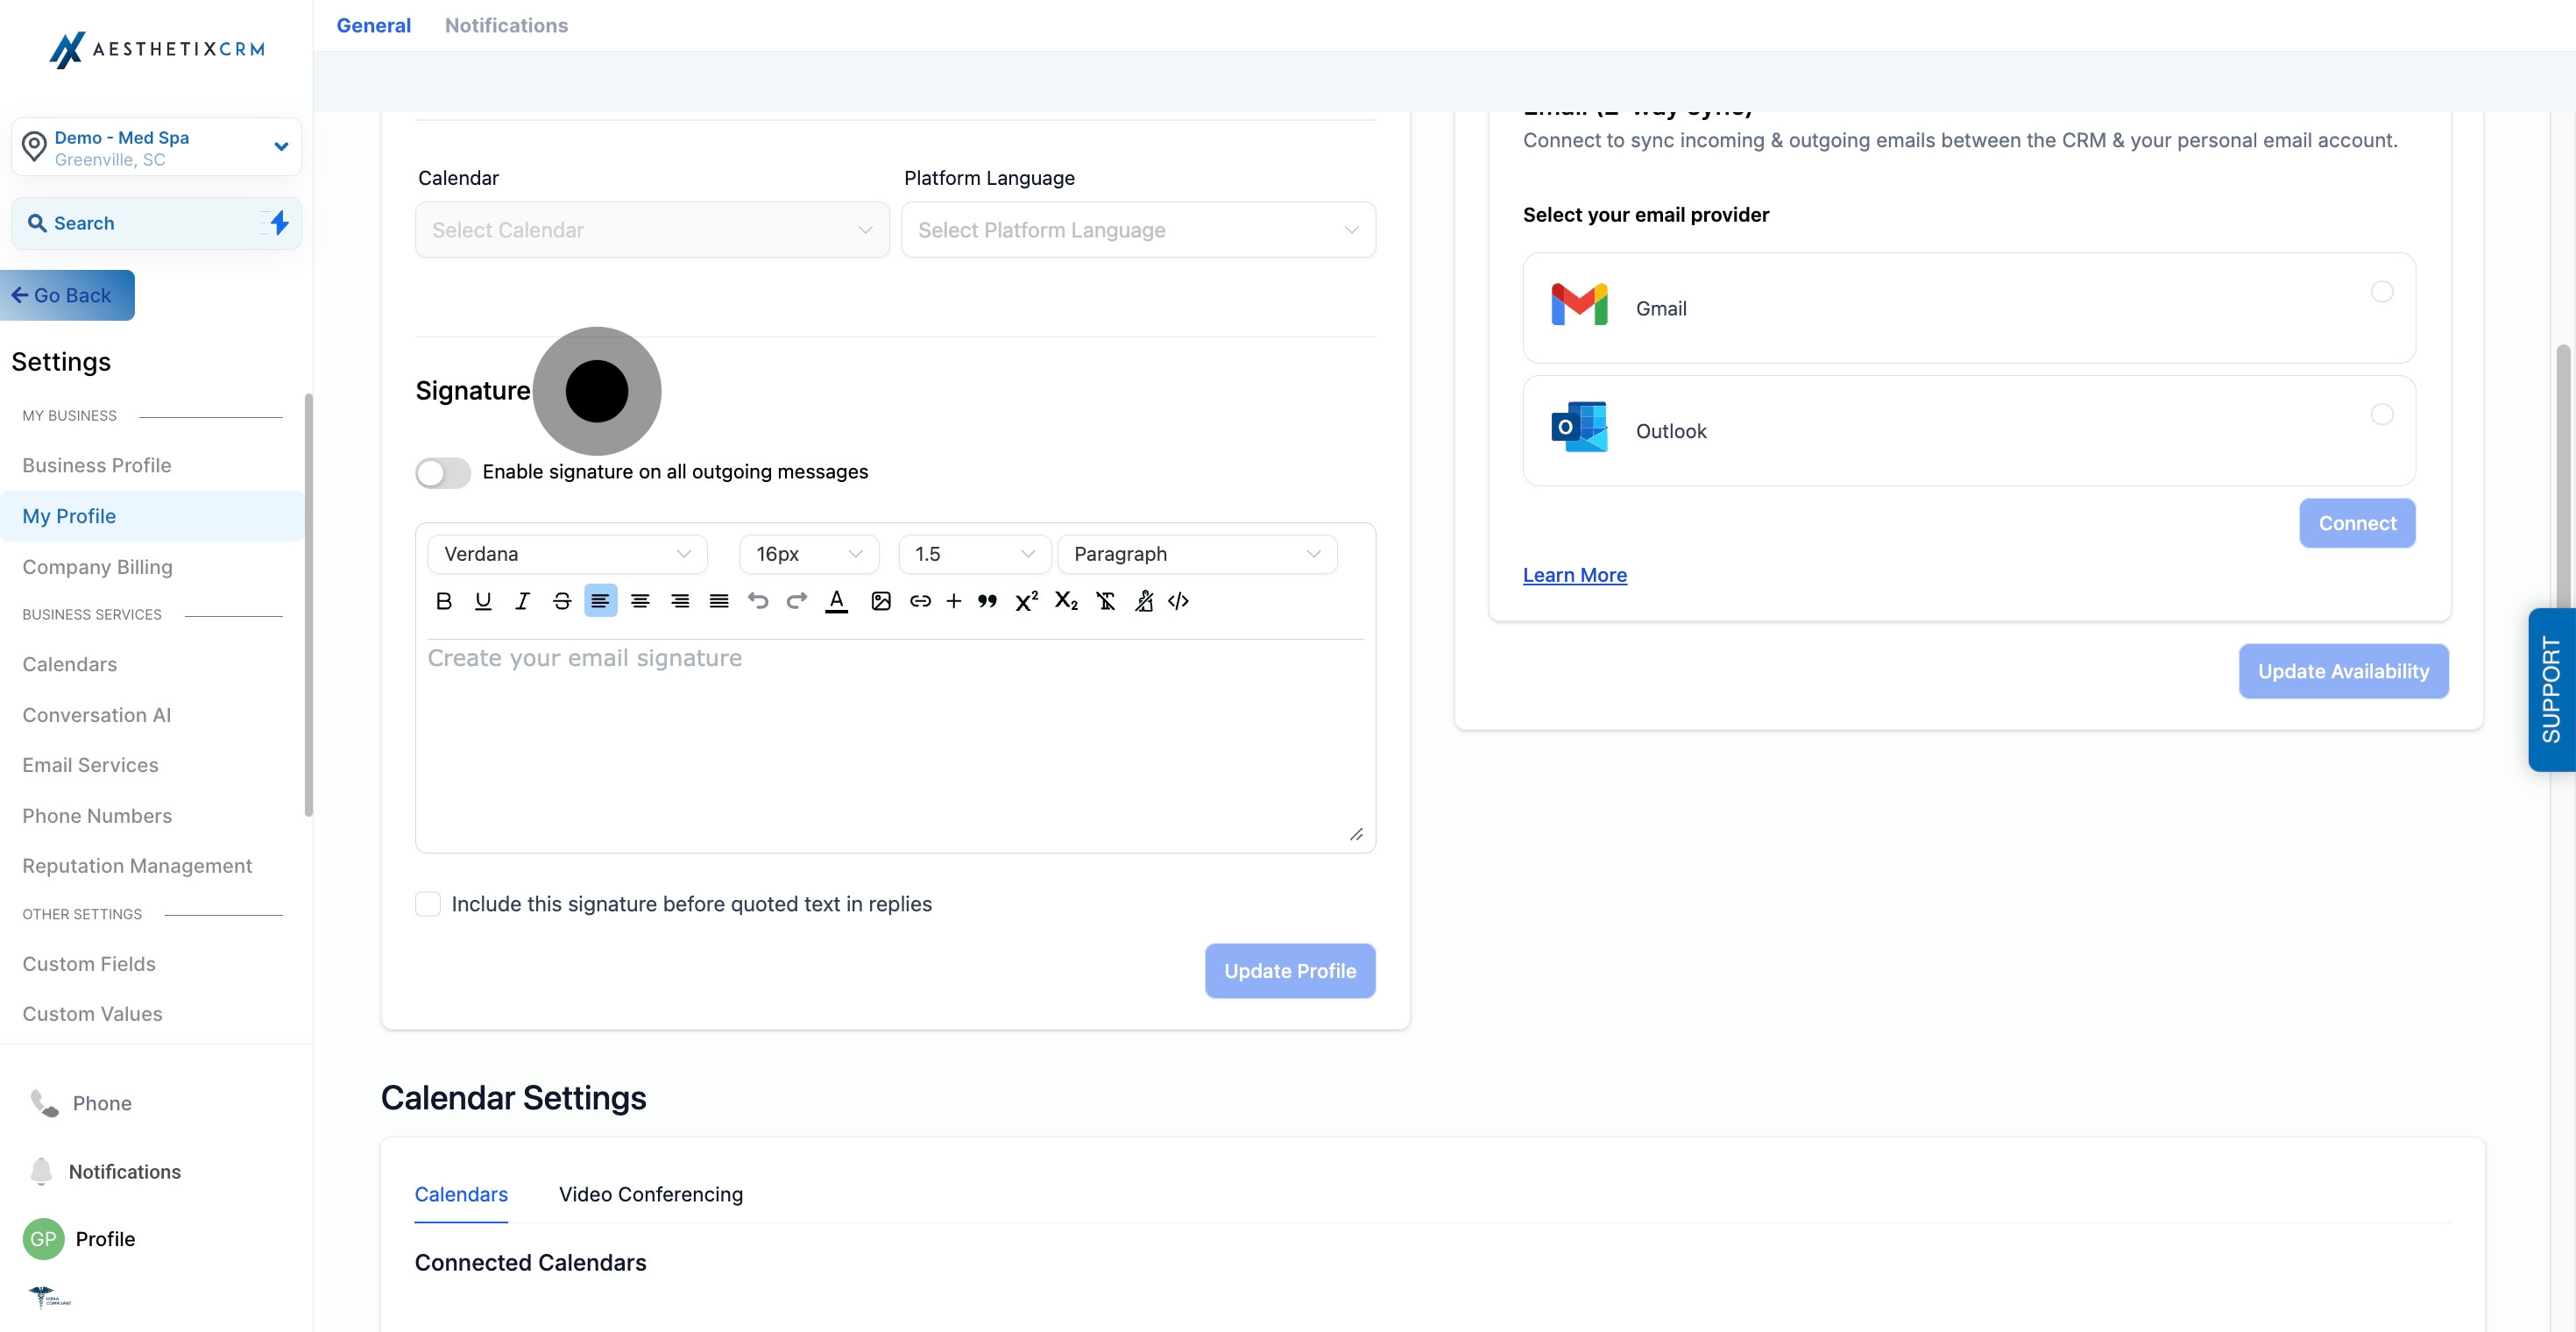Center align the signature text
Viewport: 2576px width, 1332px height.
tap(640, 601)
